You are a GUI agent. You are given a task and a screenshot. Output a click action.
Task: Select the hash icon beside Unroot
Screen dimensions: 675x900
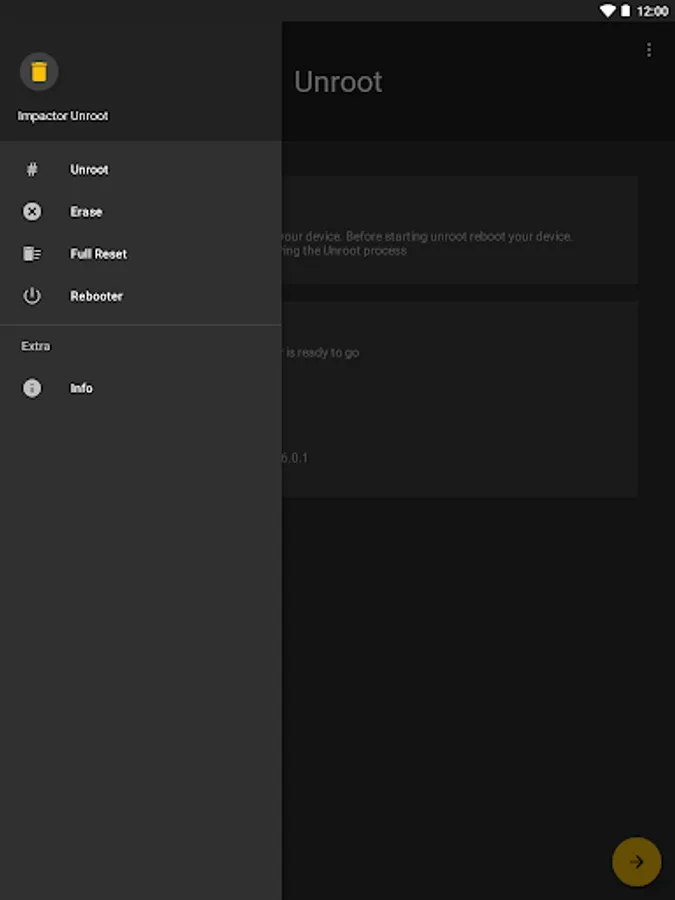tap(32, 169)
